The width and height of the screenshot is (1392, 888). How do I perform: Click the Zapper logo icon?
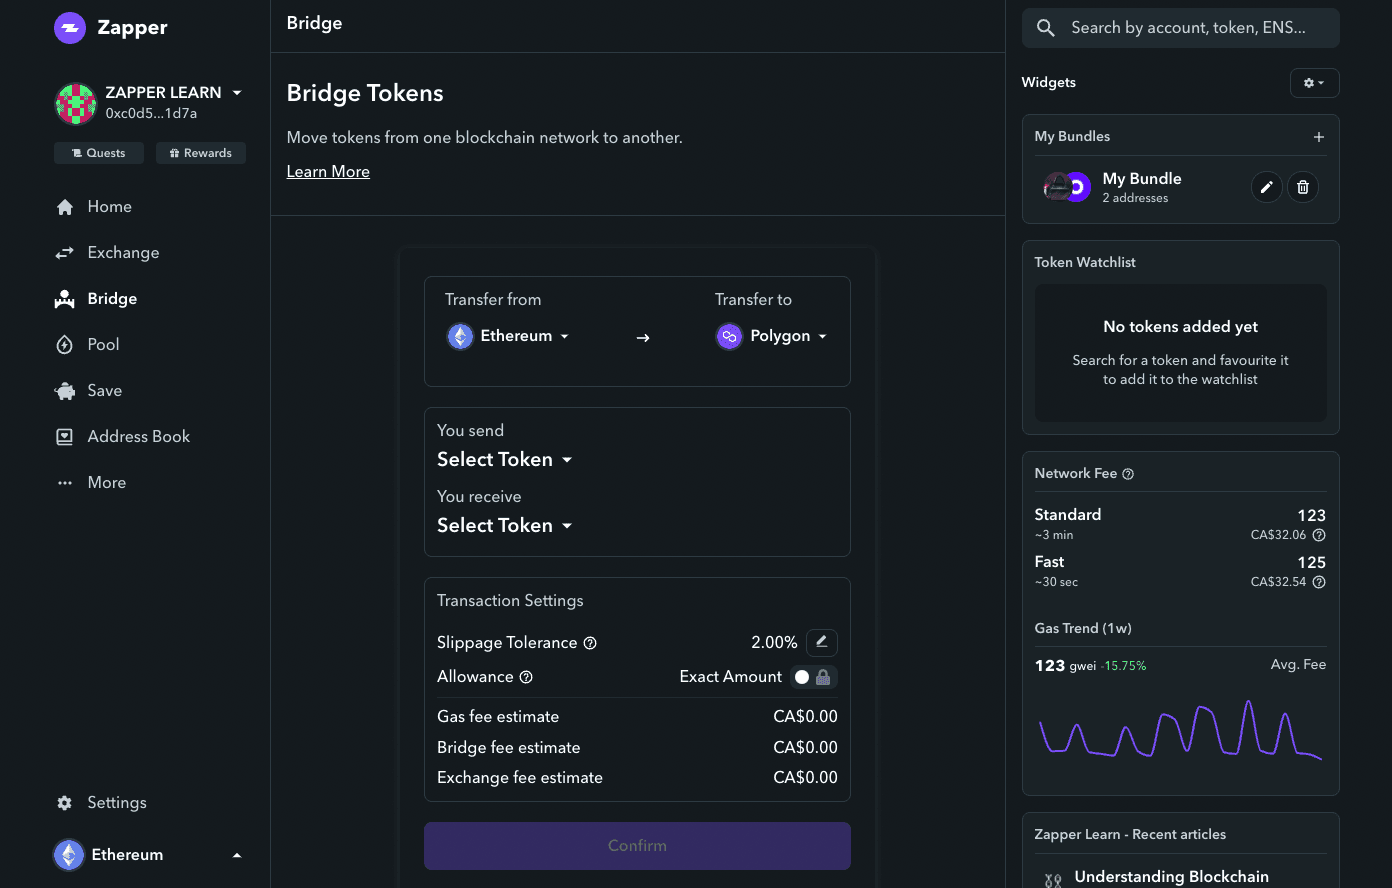70,28
